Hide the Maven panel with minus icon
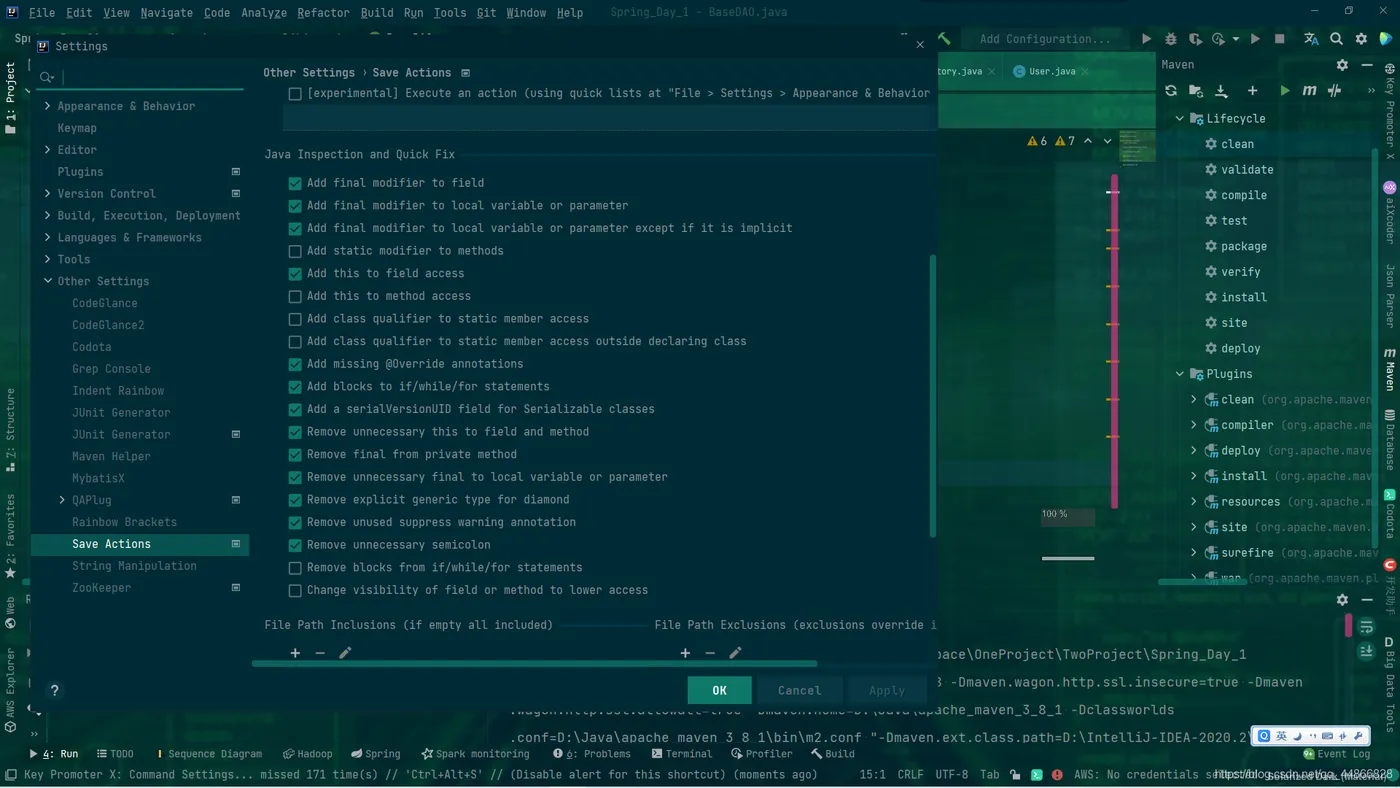Viewport: 1400px width, 788px height. tap(1367, 64)
